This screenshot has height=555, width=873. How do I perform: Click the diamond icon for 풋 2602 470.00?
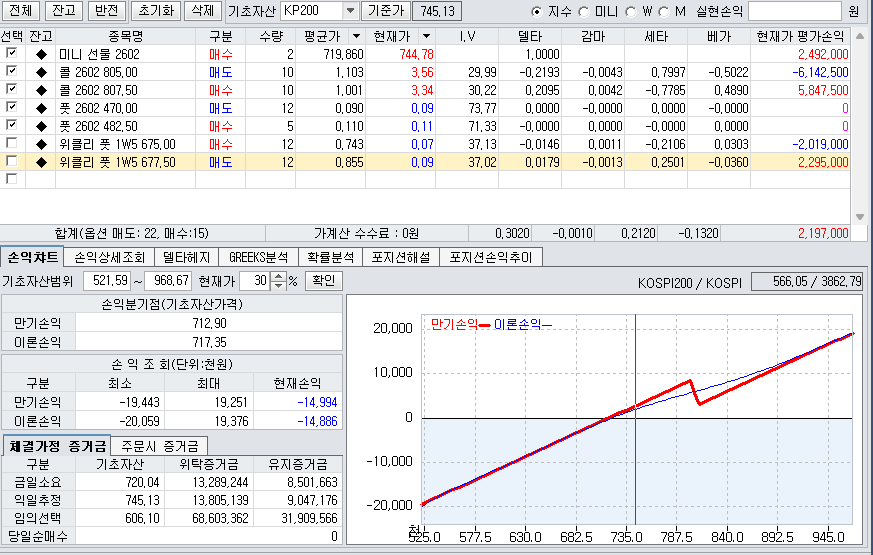tap(41, 109)
